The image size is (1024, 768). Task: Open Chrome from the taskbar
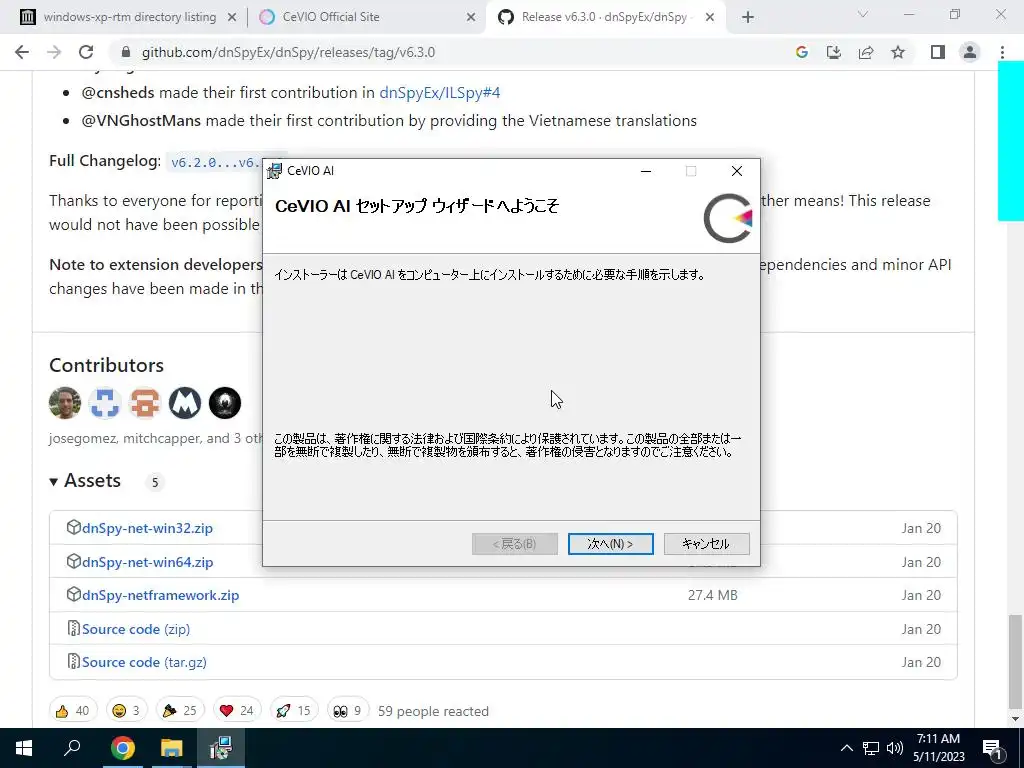coord(122,748)
